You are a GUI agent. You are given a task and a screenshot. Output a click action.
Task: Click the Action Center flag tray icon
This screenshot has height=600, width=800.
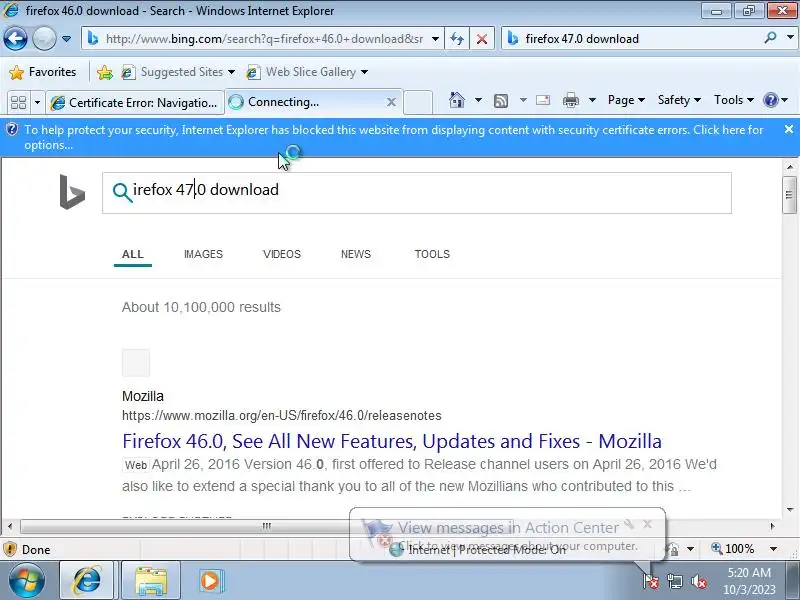coord(650,581)
